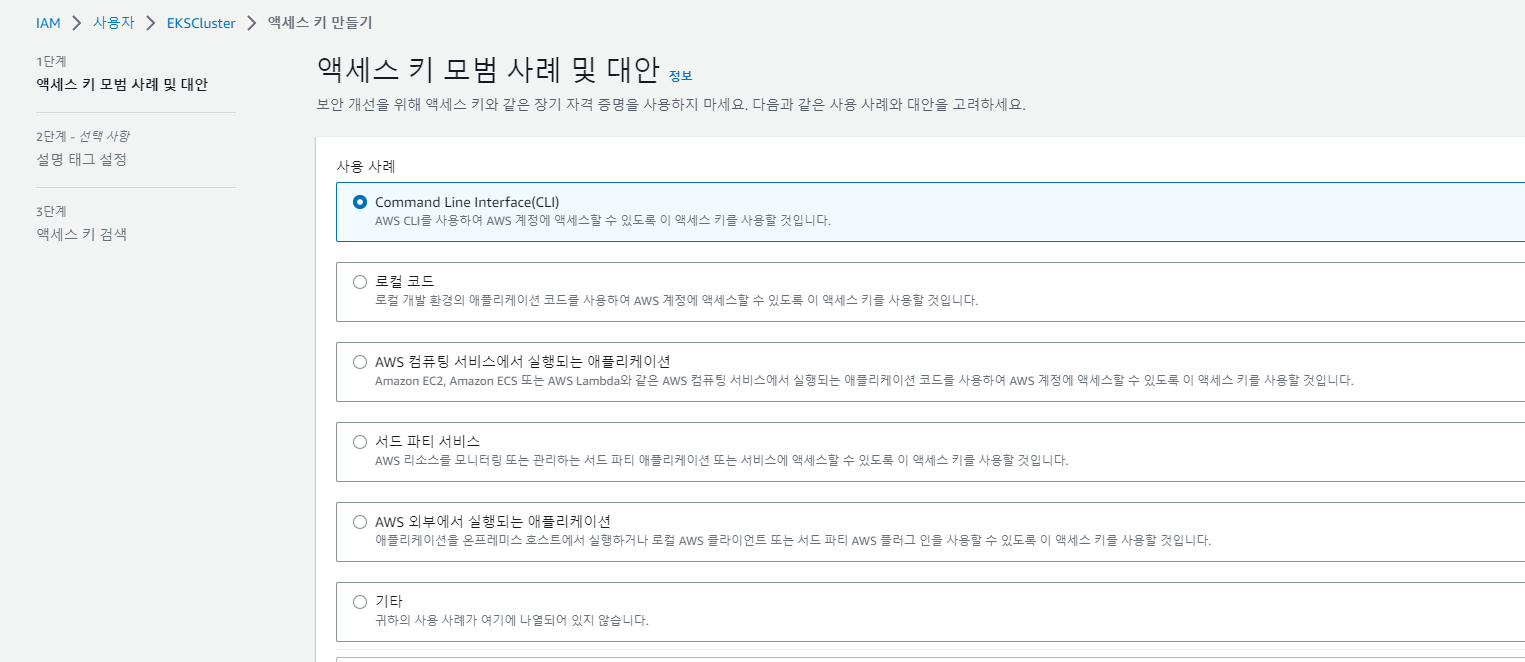Click the AWS 리소스를 모니터링 description text
This screenshot has height=662, width=1525.
[722, 460]
